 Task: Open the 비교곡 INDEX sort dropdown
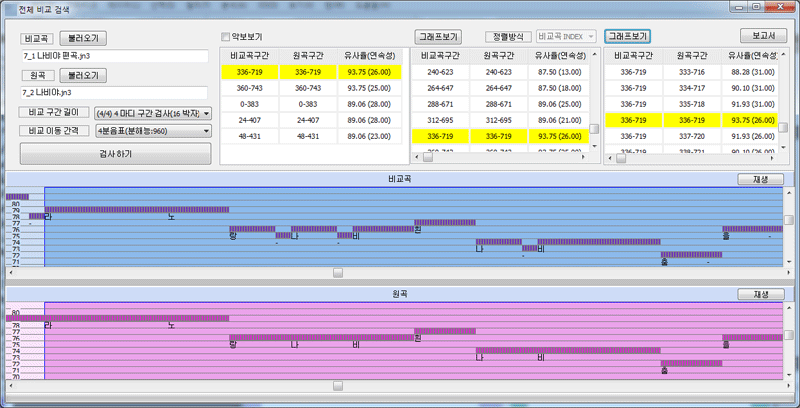click(566, 37)
